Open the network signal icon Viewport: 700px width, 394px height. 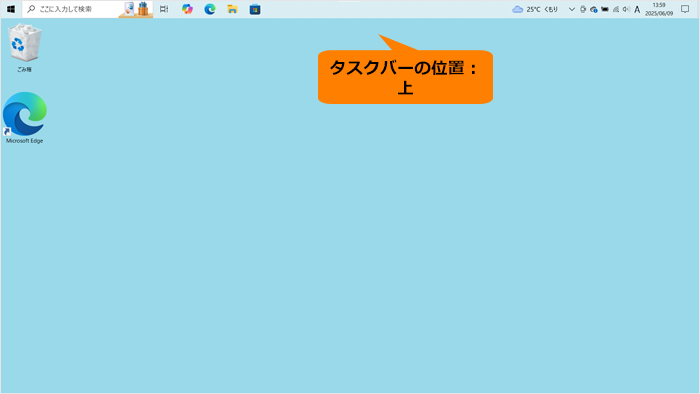(616, 9)
